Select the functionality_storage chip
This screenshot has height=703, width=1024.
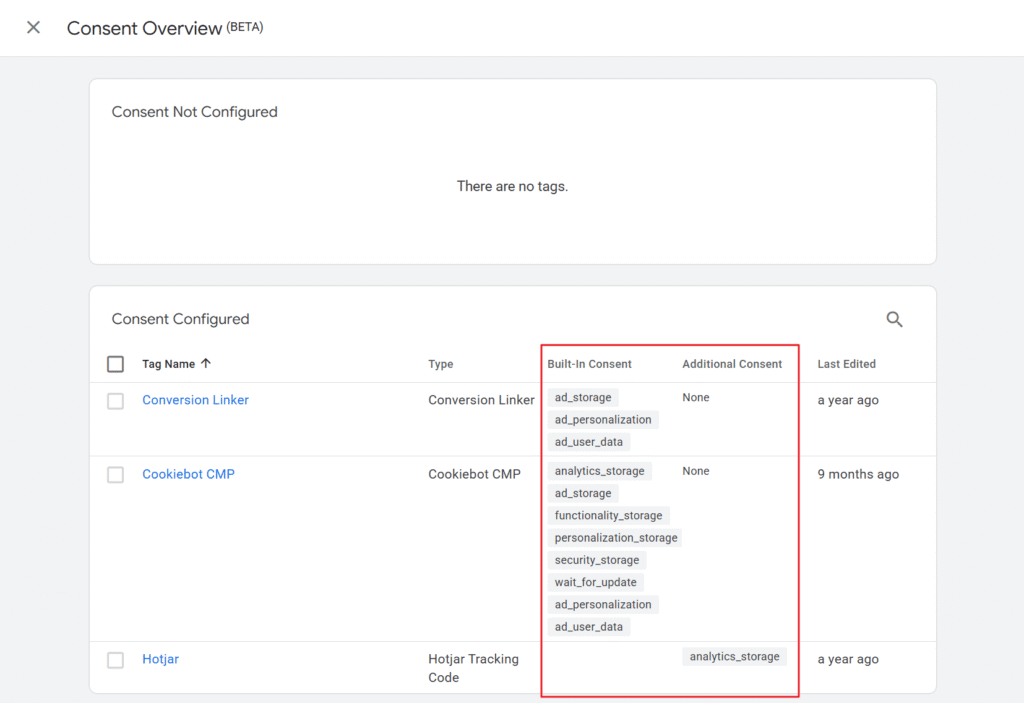(x=608, y=515)
